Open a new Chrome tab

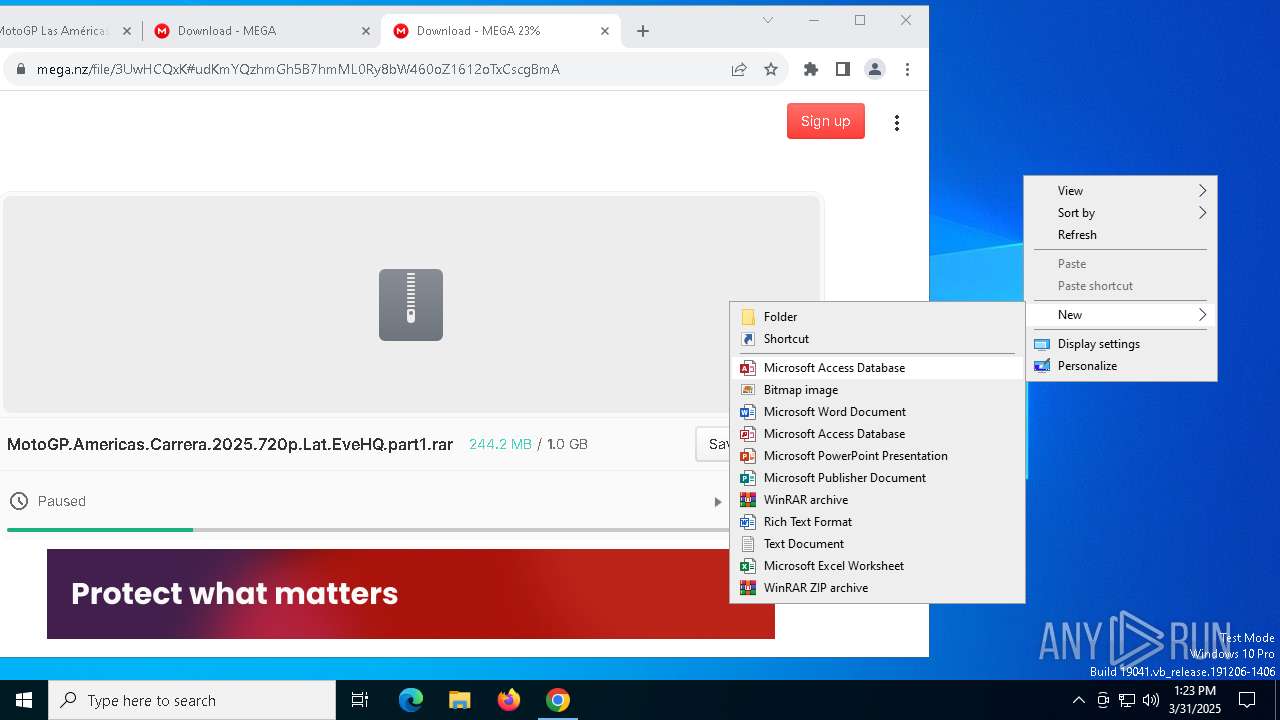[643, 31]
